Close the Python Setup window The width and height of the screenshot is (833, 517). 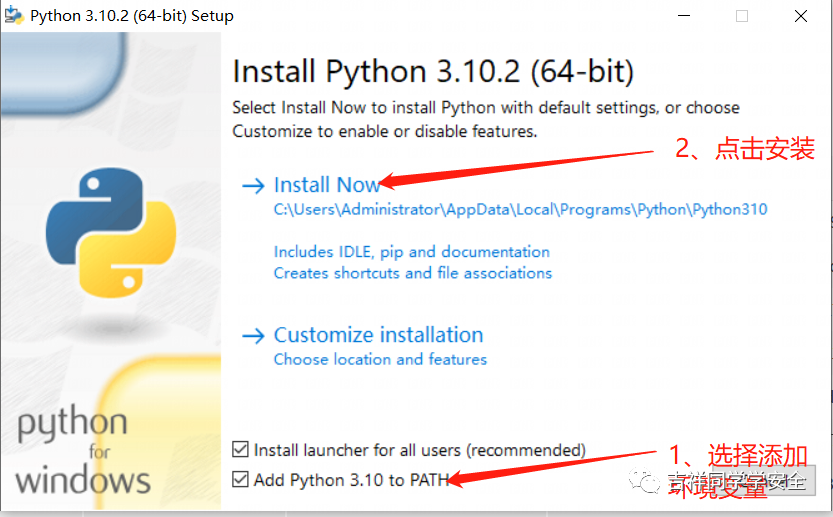point(801,16)
